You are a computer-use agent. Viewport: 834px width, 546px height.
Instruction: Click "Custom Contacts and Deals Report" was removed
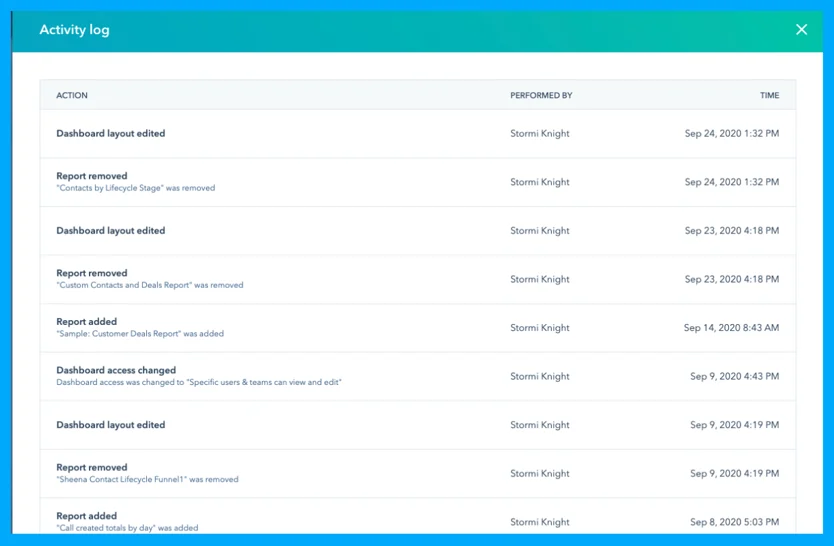(150, 285)
